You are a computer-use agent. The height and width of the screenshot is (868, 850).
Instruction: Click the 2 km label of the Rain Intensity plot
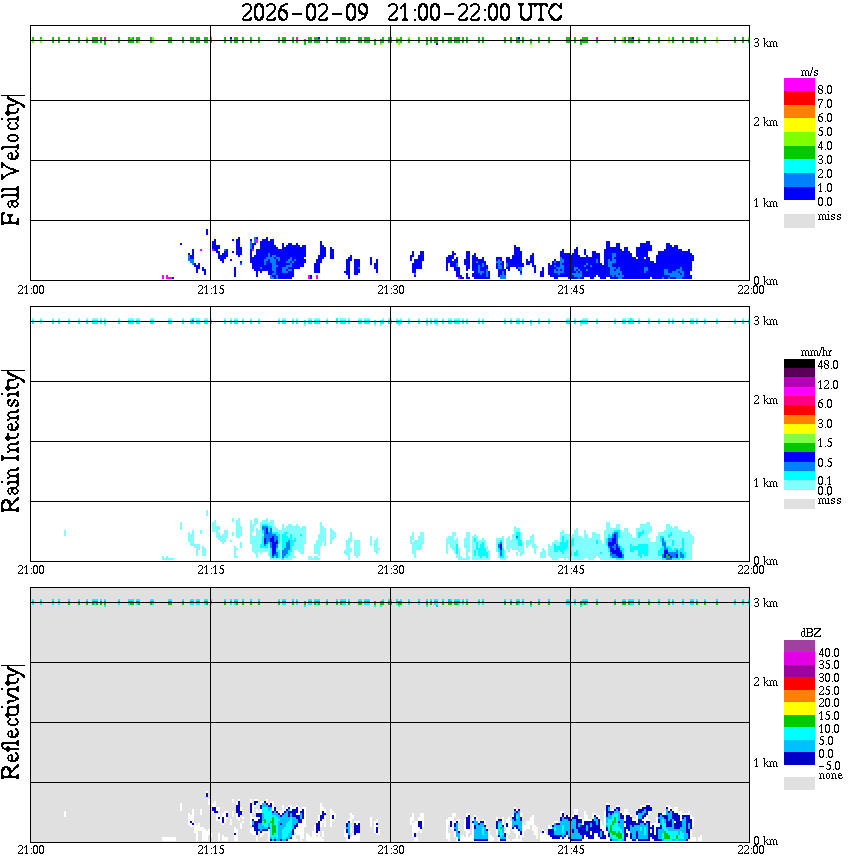(x=766, y=400)
